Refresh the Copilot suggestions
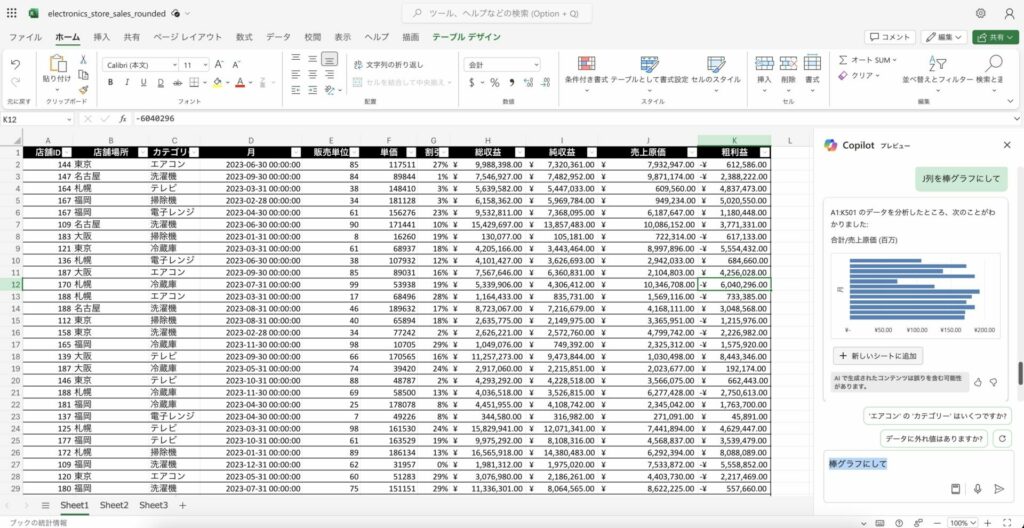 [x=1002, y=438]
